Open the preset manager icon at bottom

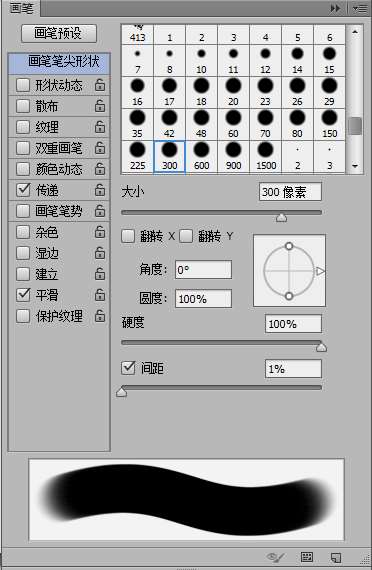(x=307, y=557)
